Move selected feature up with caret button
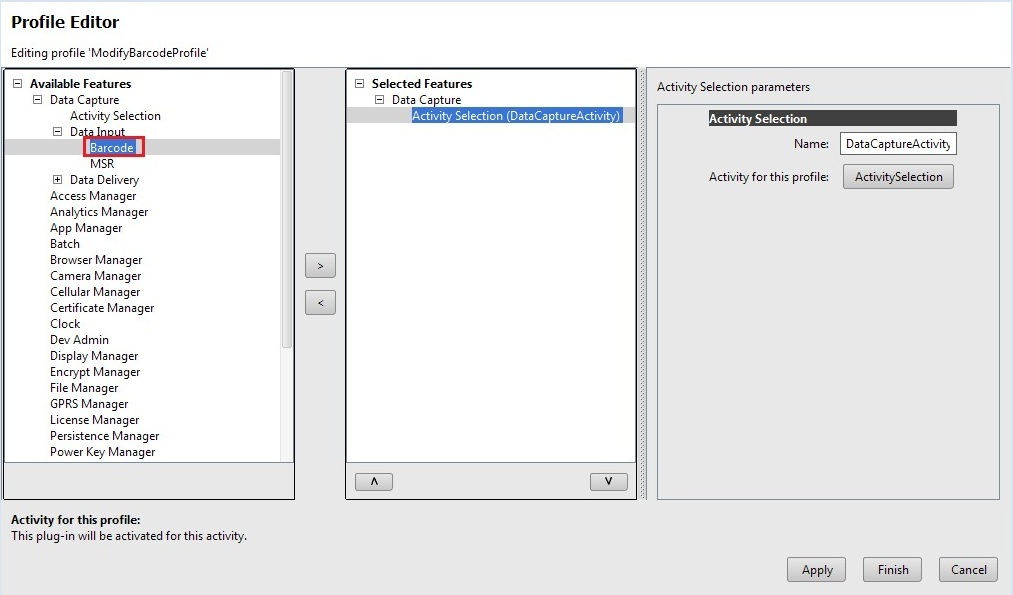1013x595 pixels. [x=374, y=481]
